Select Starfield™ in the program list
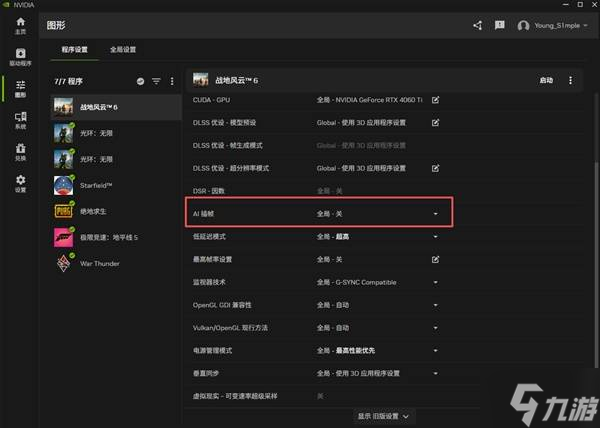Viewport: 600px width, 428px height. pos(96,185)
